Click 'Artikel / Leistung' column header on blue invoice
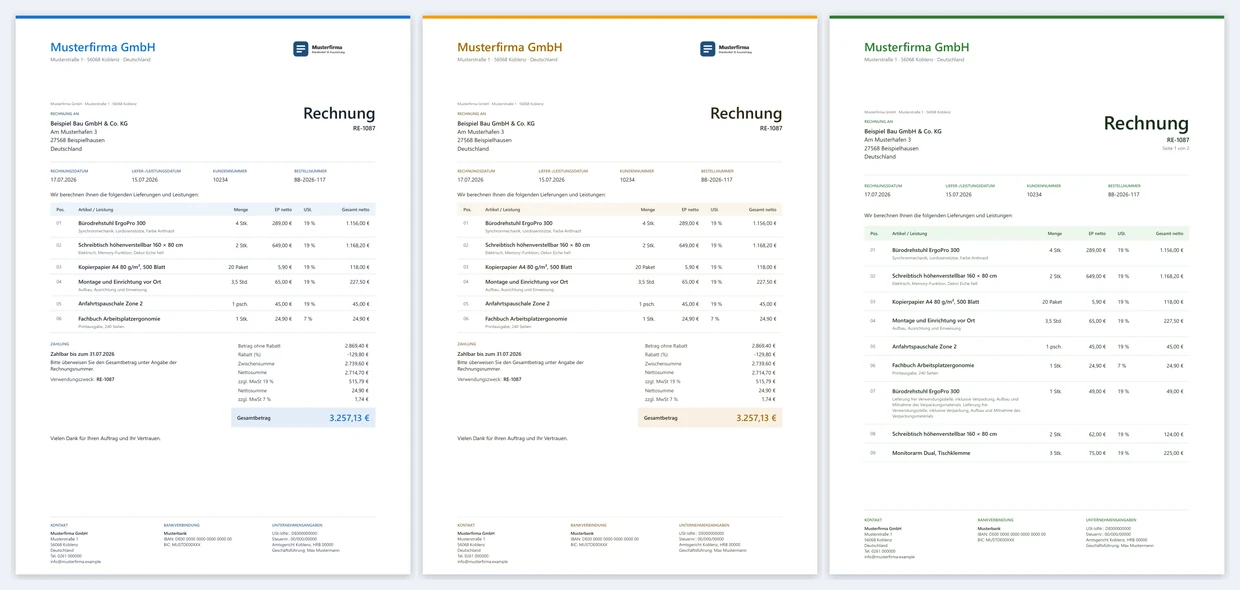This screenshot has width=1240, height=590. pyautogui.click(x=96, y=209)
